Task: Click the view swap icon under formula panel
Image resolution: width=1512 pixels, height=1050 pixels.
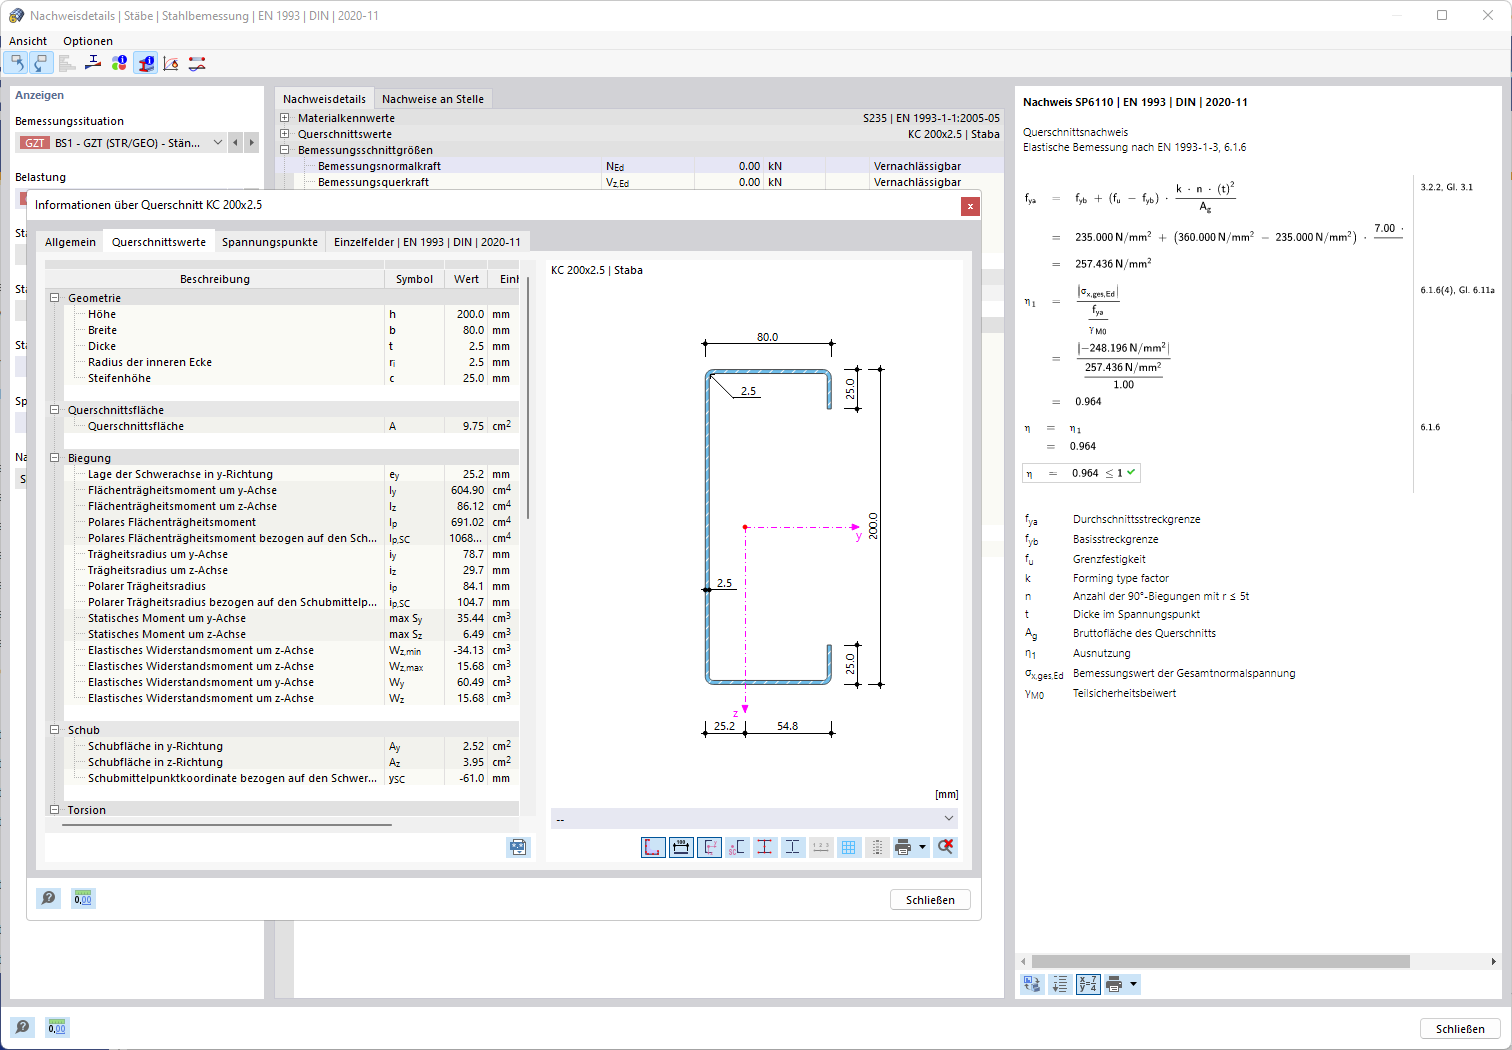Action: coord(1032,985)
